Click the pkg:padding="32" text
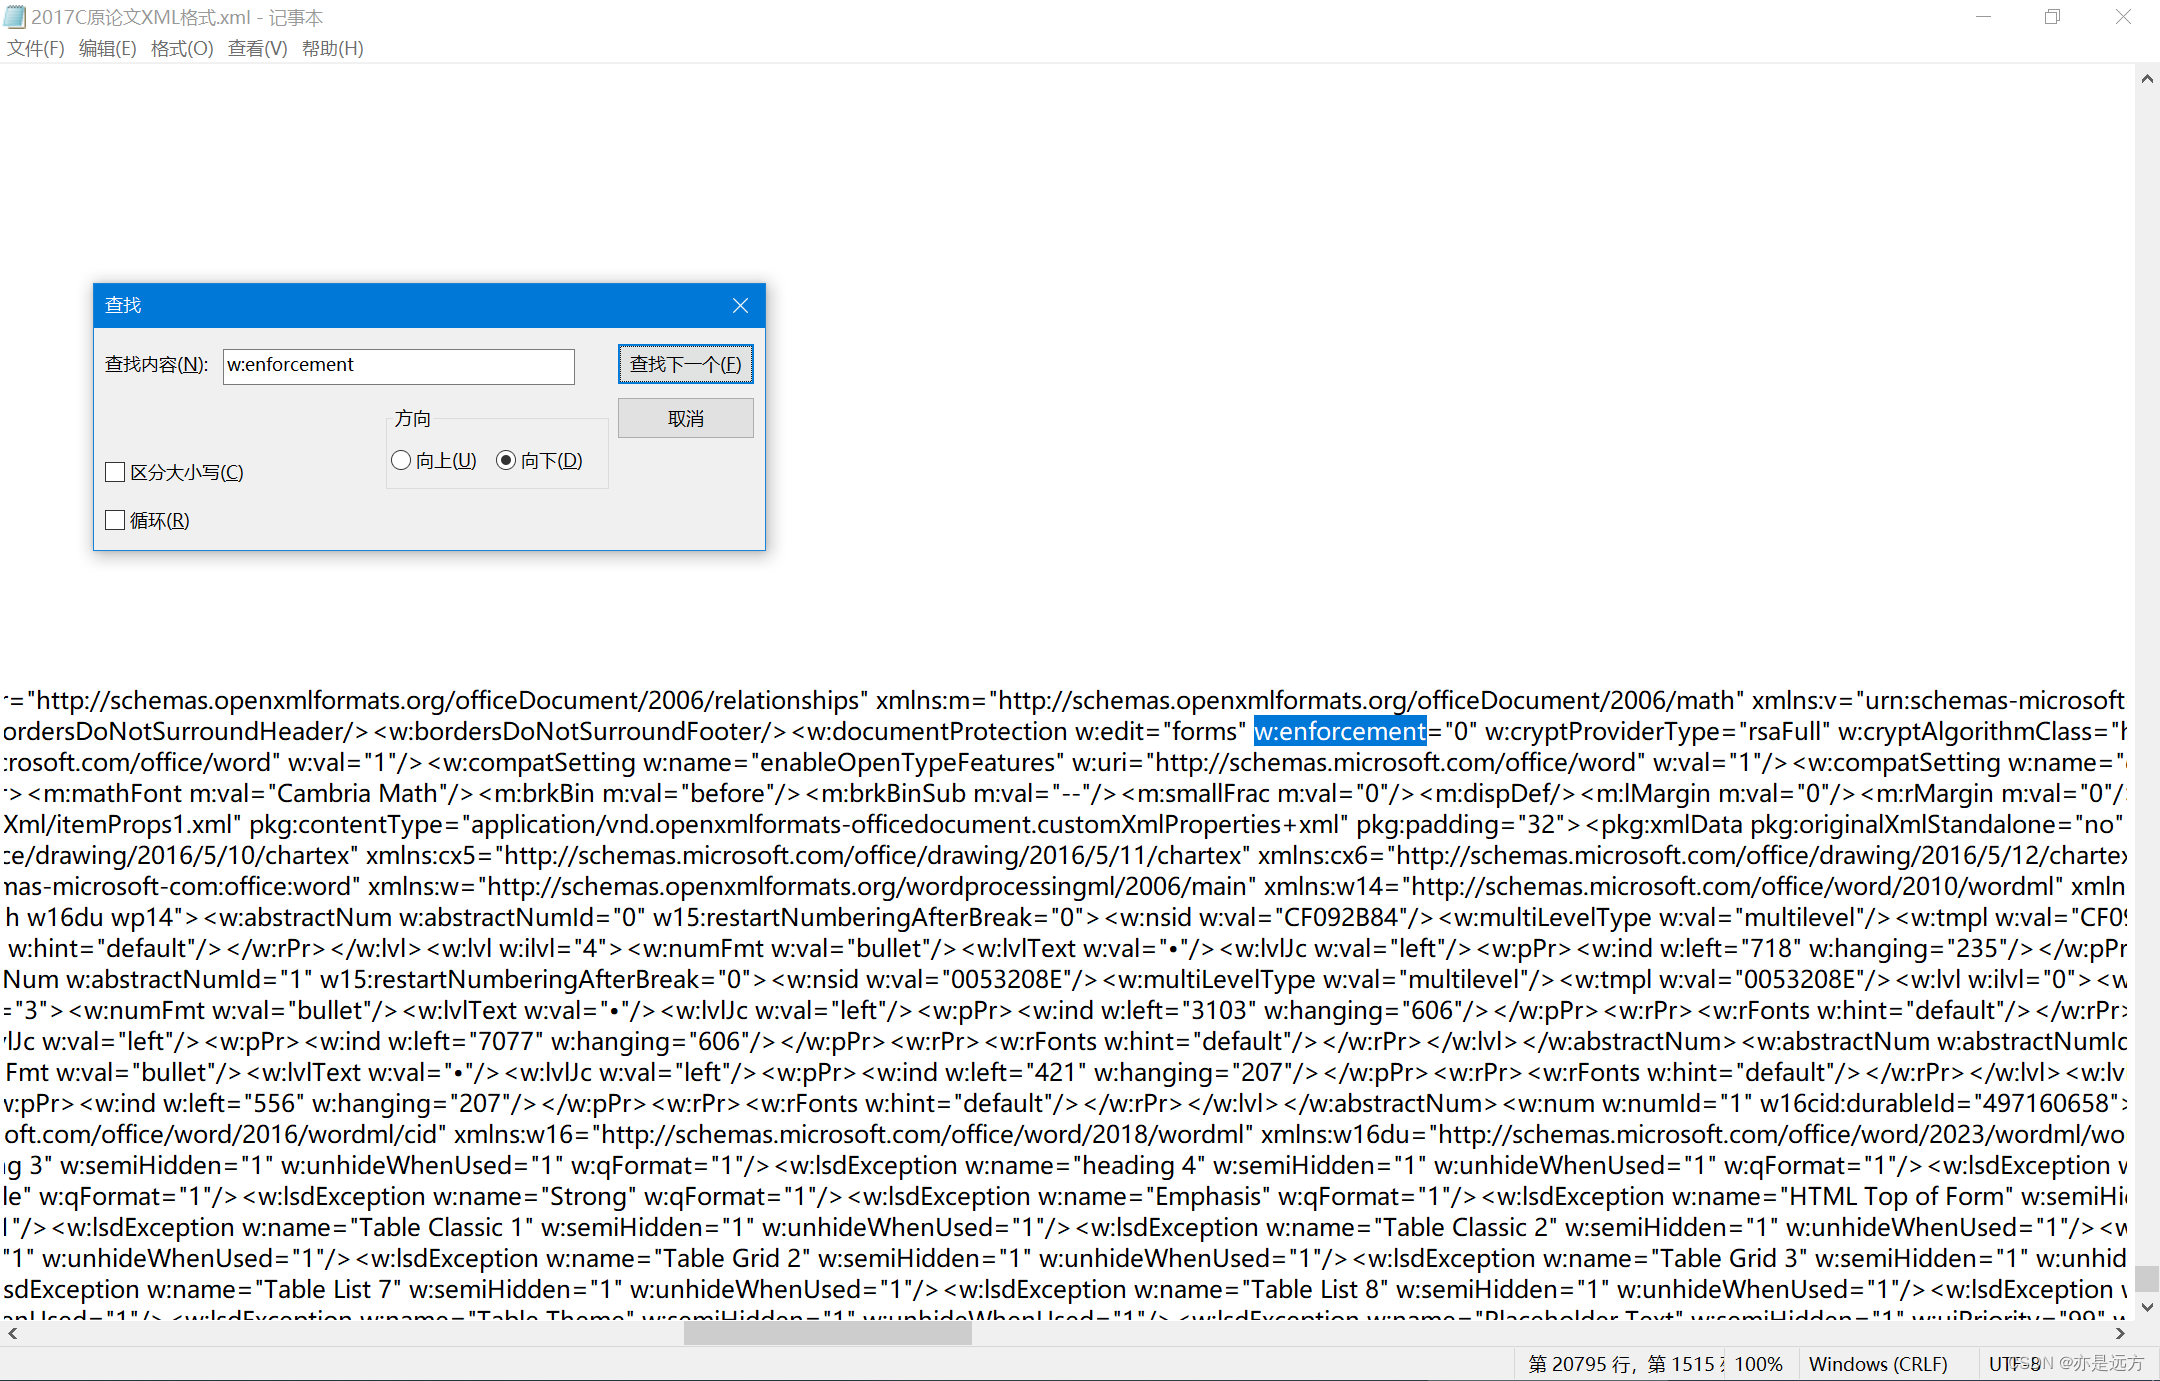Screen dimensions: 2160x1381 pyautogui.click(x=1467, y=824)
